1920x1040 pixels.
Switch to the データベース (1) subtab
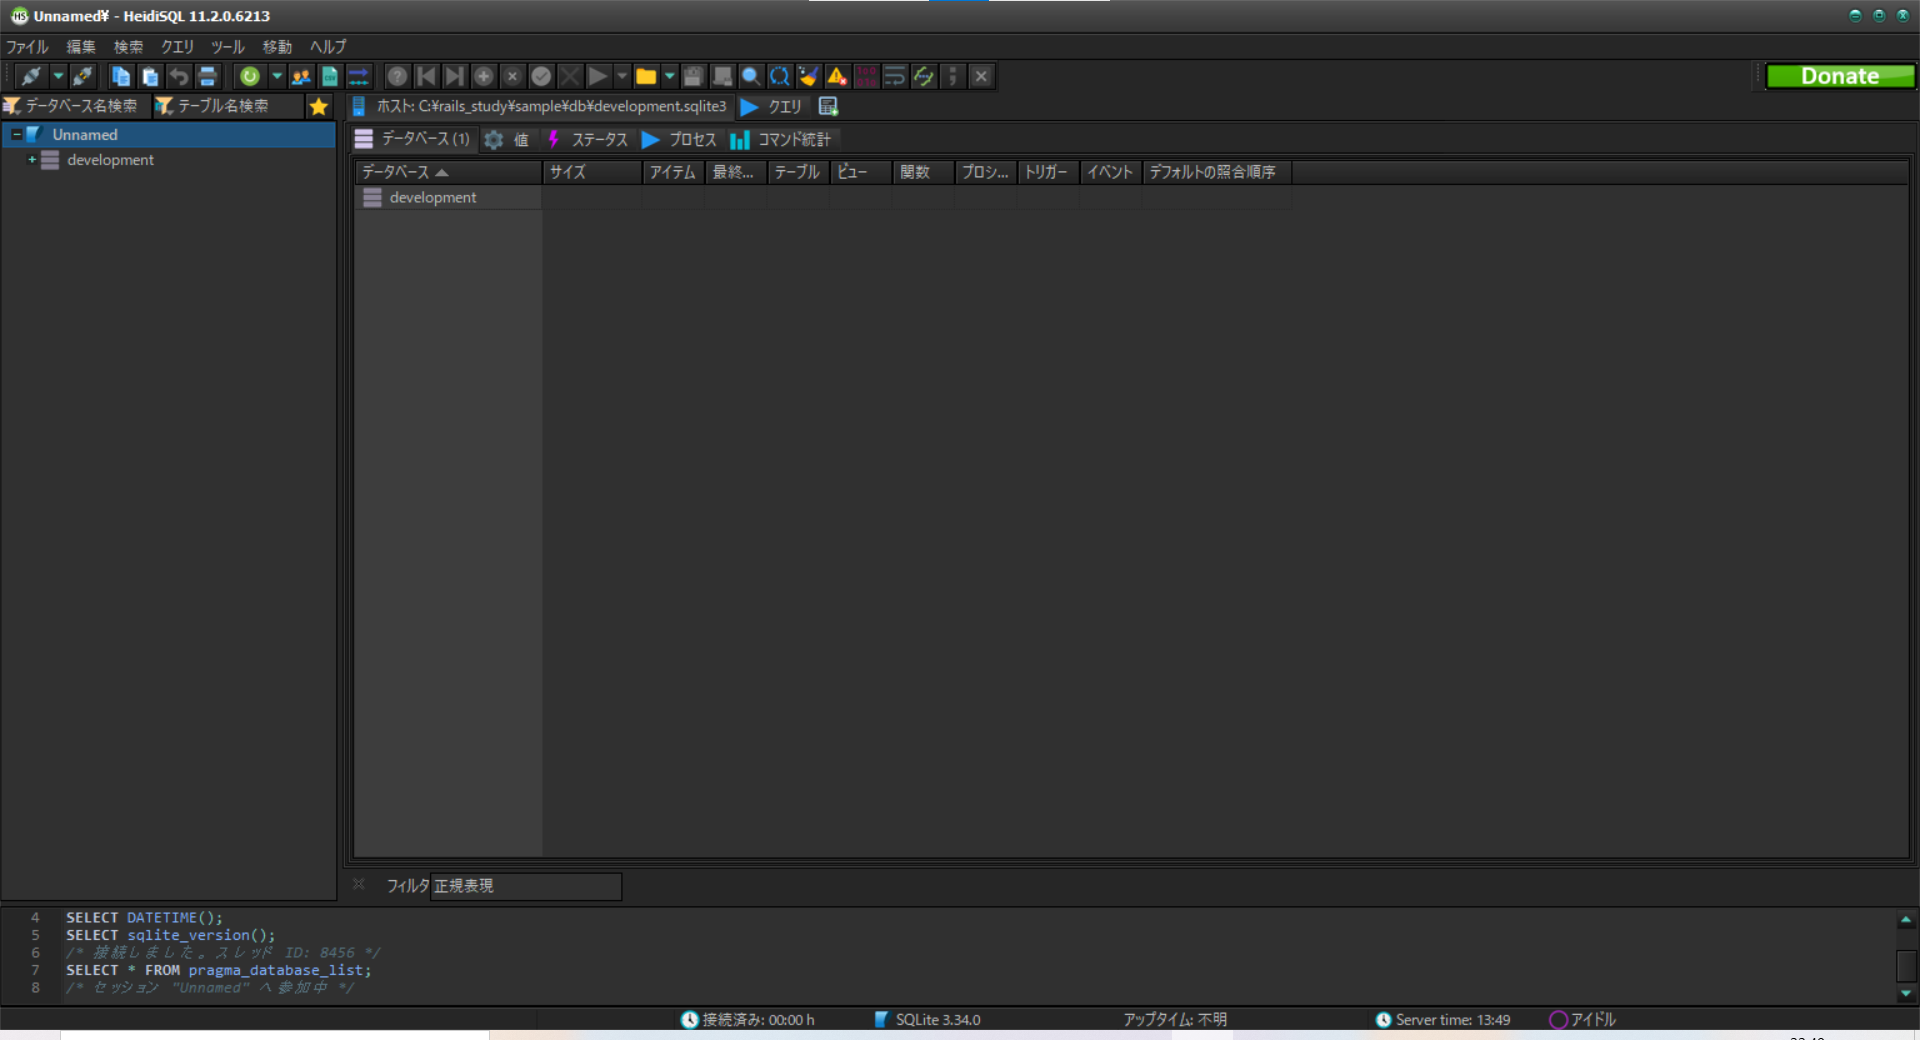[x=412, y=139]
